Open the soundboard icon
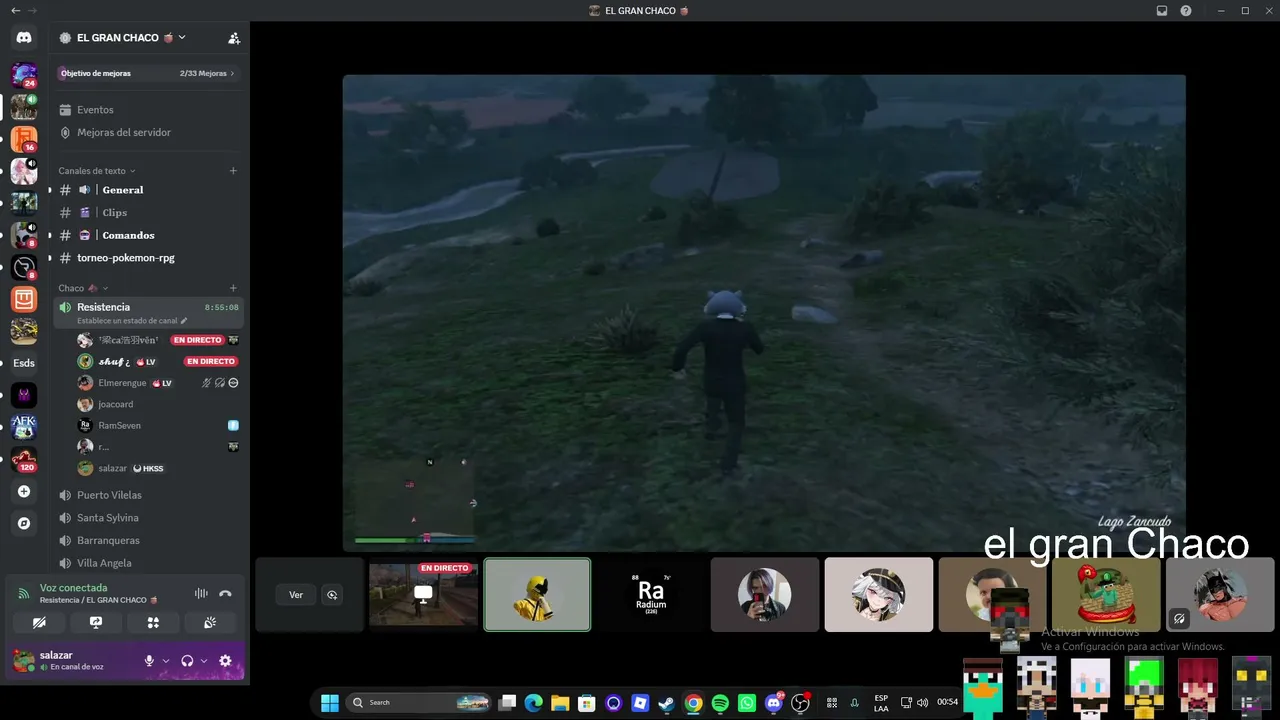This screenshot has height=720, width=1280. coord(210,622)
